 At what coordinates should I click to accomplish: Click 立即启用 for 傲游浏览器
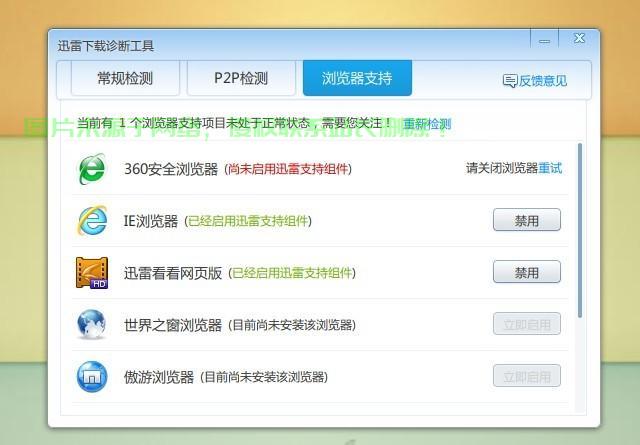[x=527, y=376]
